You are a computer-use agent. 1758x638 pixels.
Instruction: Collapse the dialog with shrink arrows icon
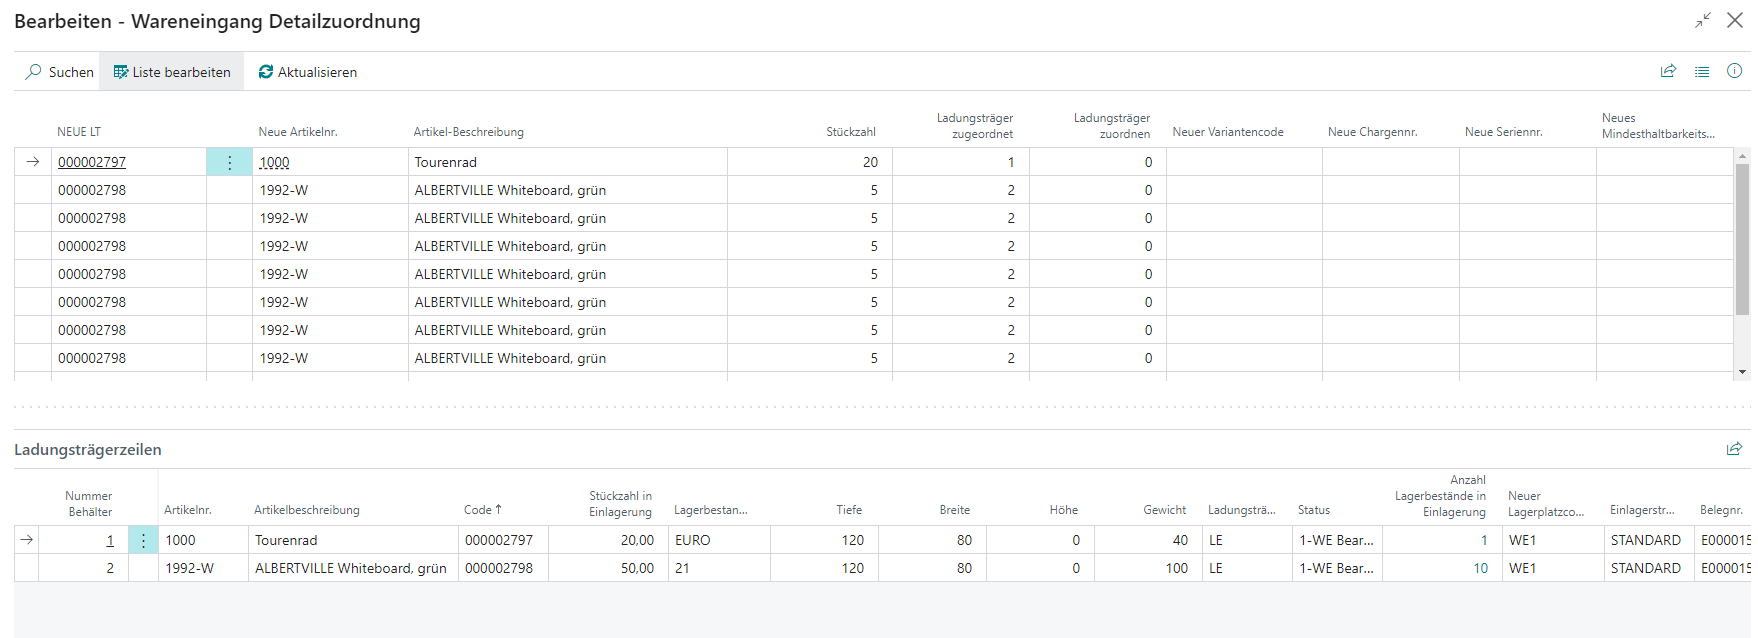(x=1703, y=21)
